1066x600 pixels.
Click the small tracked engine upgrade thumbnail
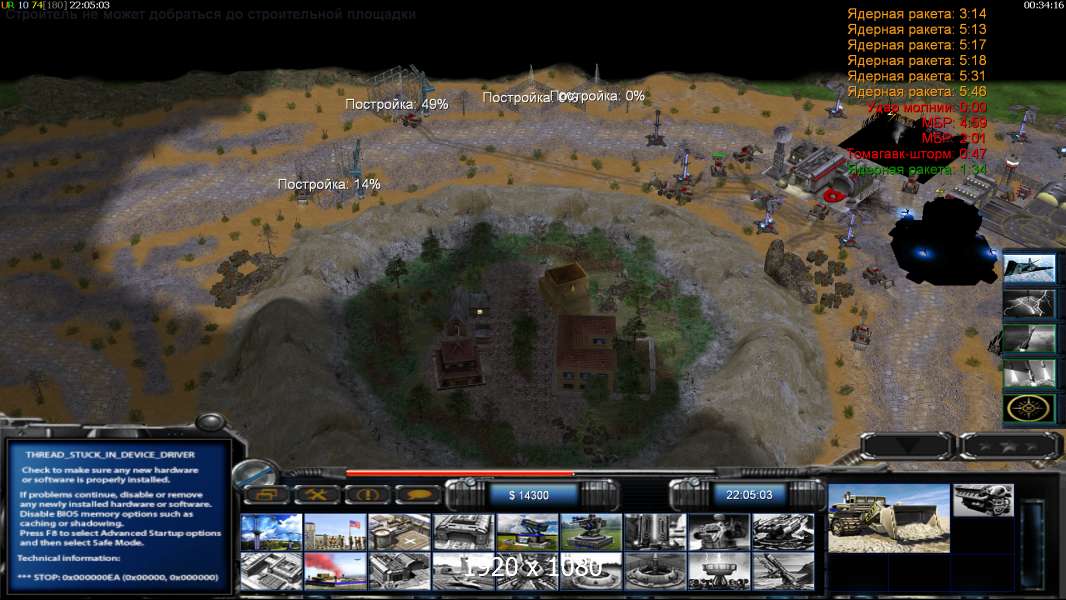[x=983, y=500]
